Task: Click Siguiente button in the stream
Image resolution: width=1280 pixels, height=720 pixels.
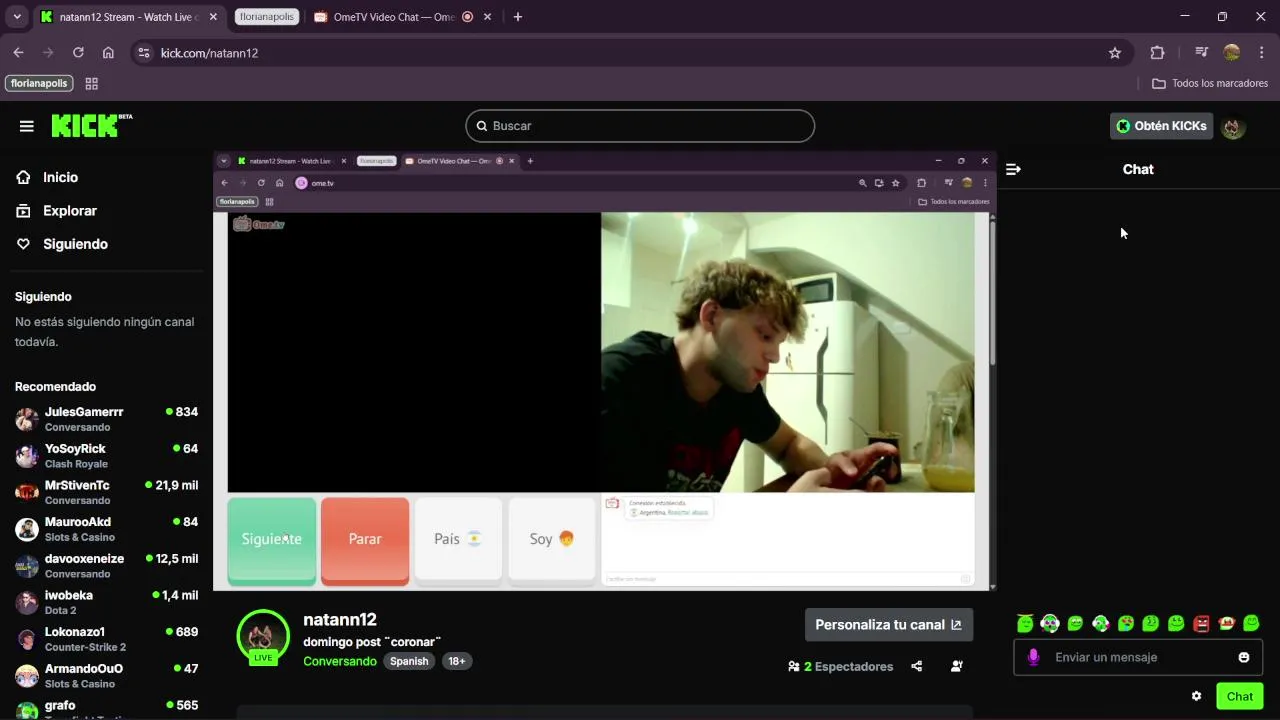Action: click(x=271, y=539)
